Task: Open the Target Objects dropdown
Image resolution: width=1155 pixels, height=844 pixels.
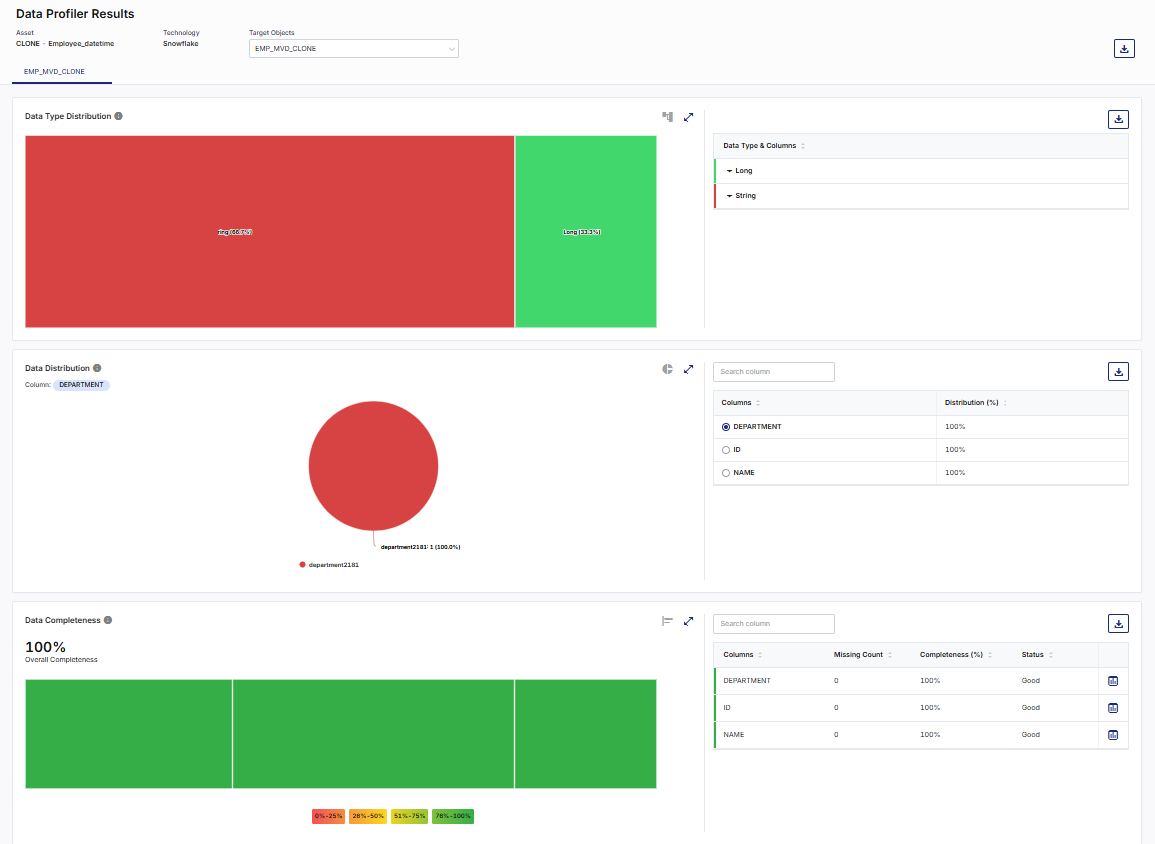Action: tap(354, 49)
